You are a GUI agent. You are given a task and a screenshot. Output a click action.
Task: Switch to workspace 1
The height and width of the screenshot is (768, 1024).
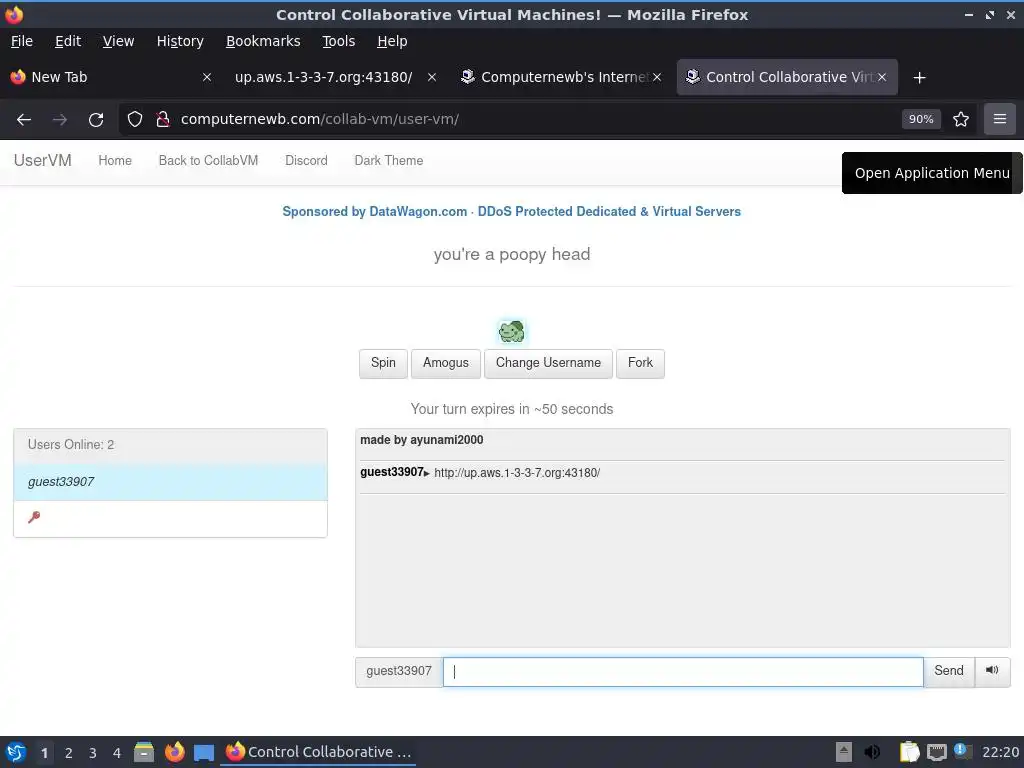(x=44, y=753)
